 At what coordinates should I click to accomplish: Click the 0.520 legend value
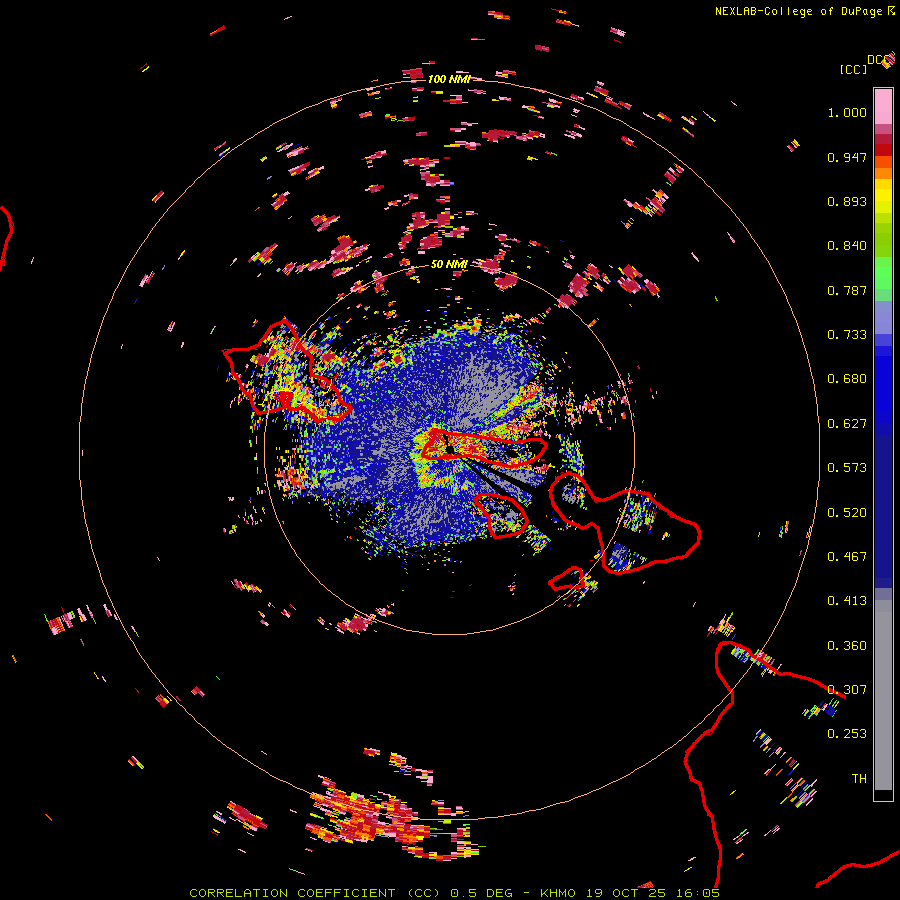847,513
